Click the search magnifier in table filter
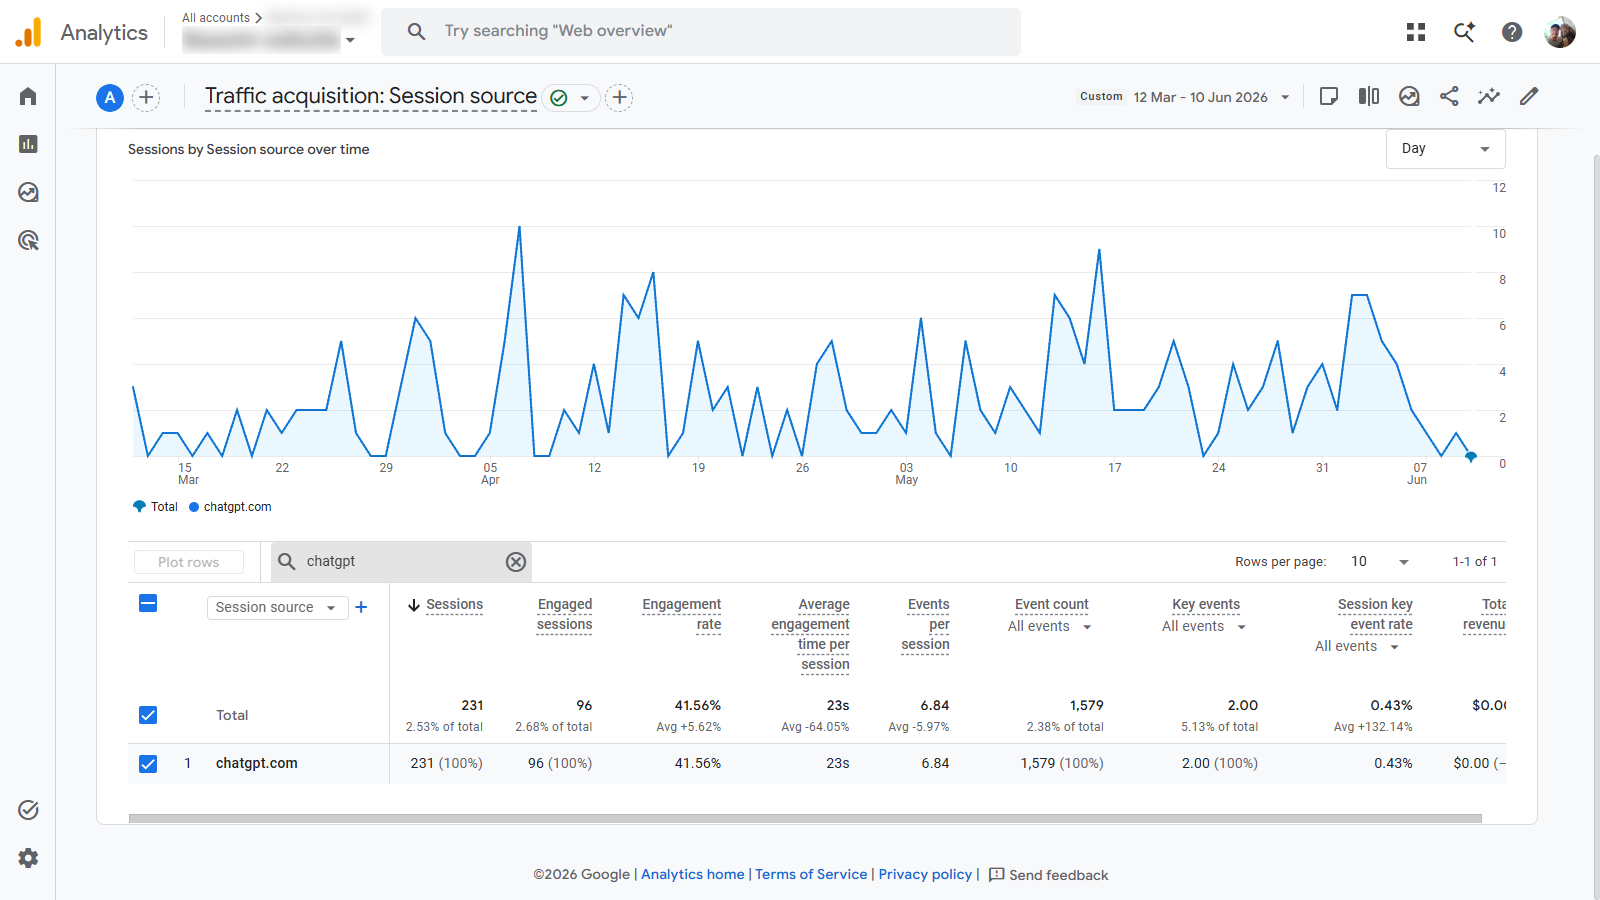 [287, 562]
